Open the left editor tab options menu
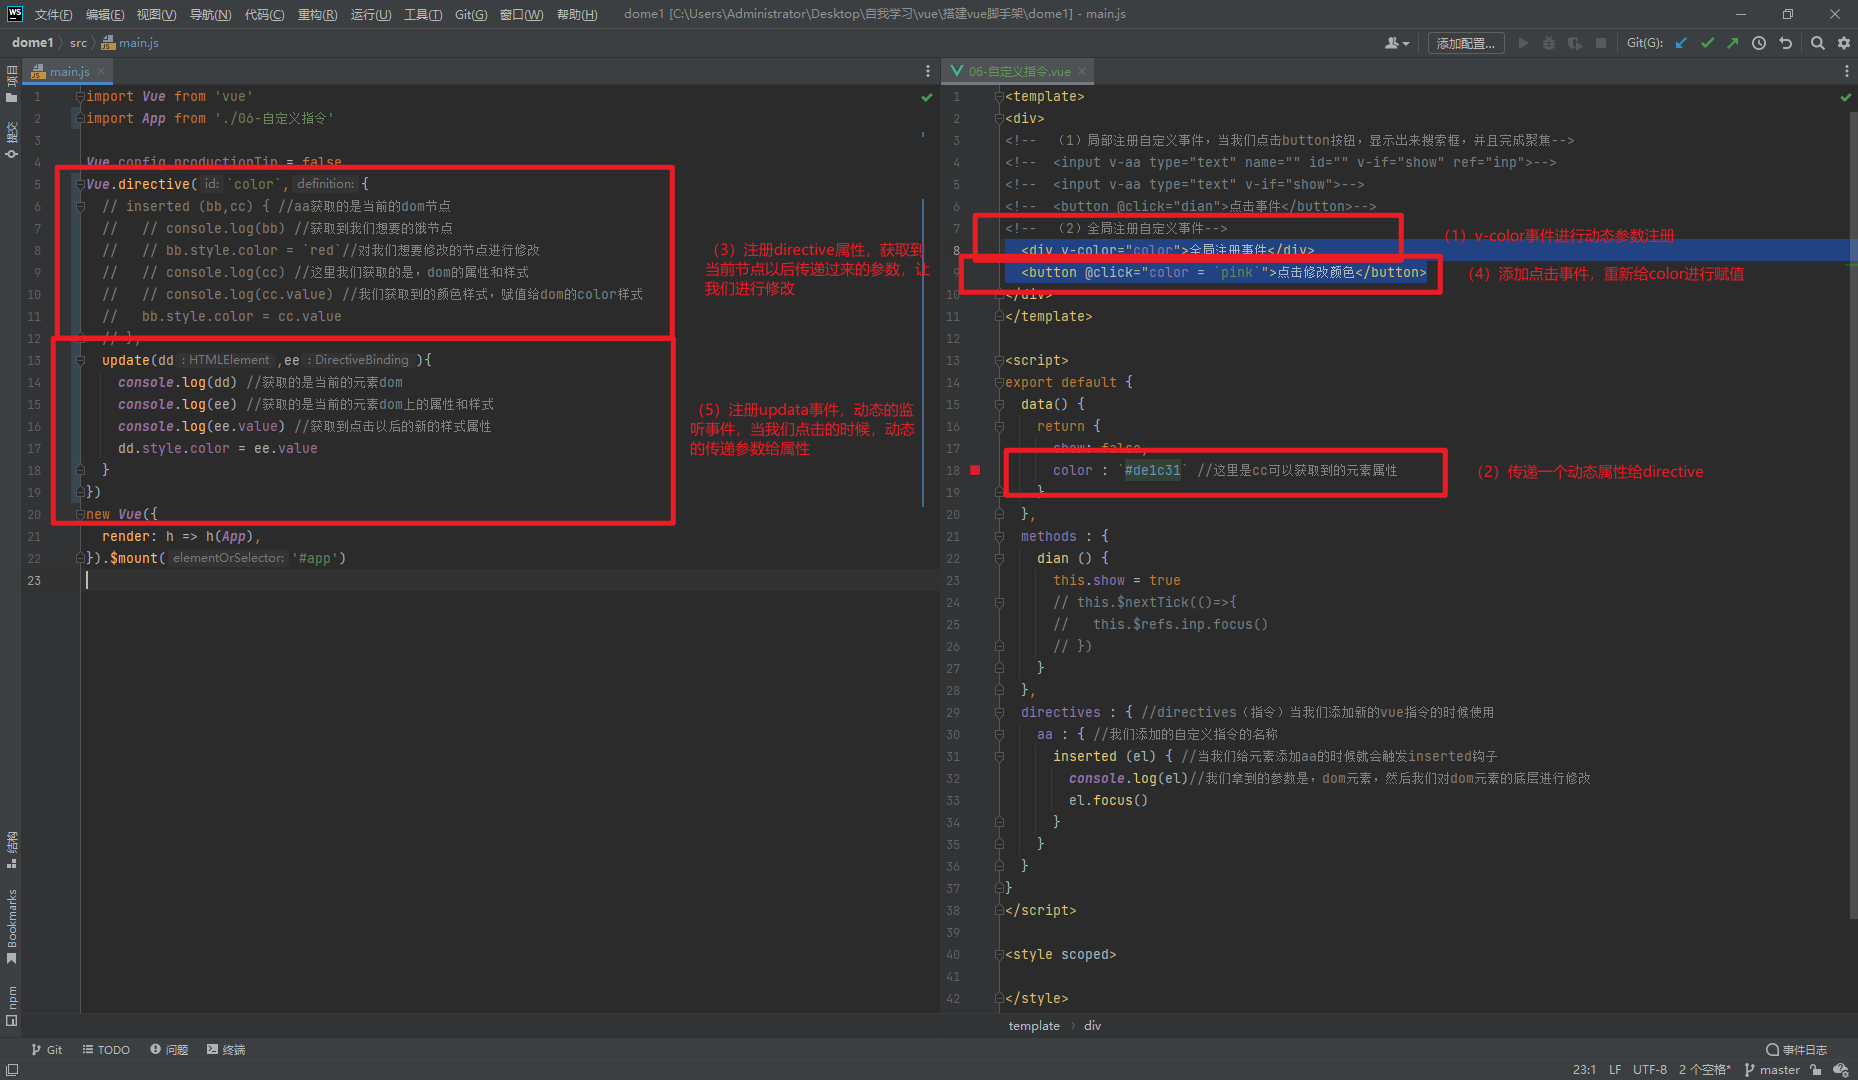The image size is (1858, 1080). pos(928,71)
